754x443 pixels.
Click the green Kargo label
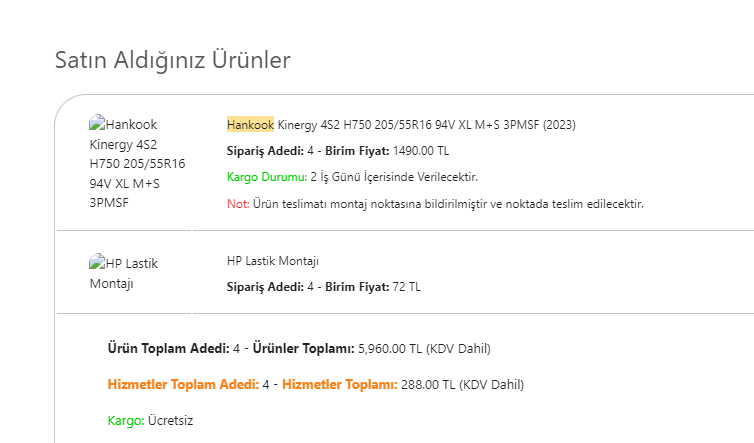(x=126, y=421)
